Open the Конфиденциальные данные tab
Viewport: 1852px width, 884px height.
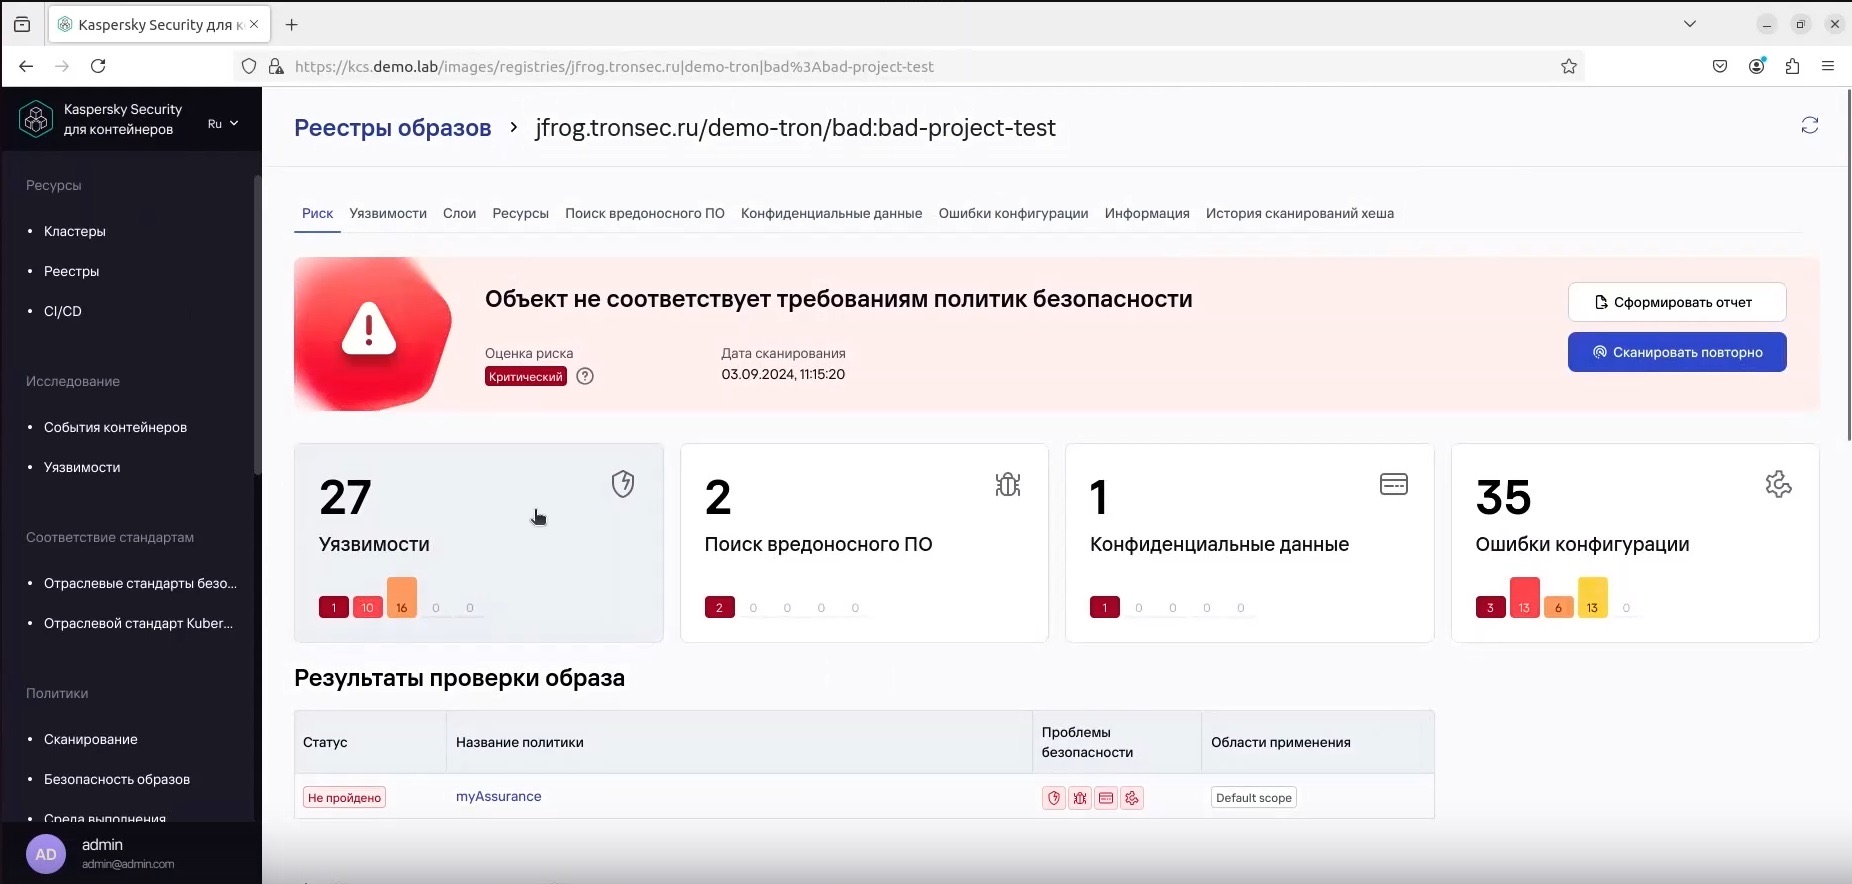[831, 213]
